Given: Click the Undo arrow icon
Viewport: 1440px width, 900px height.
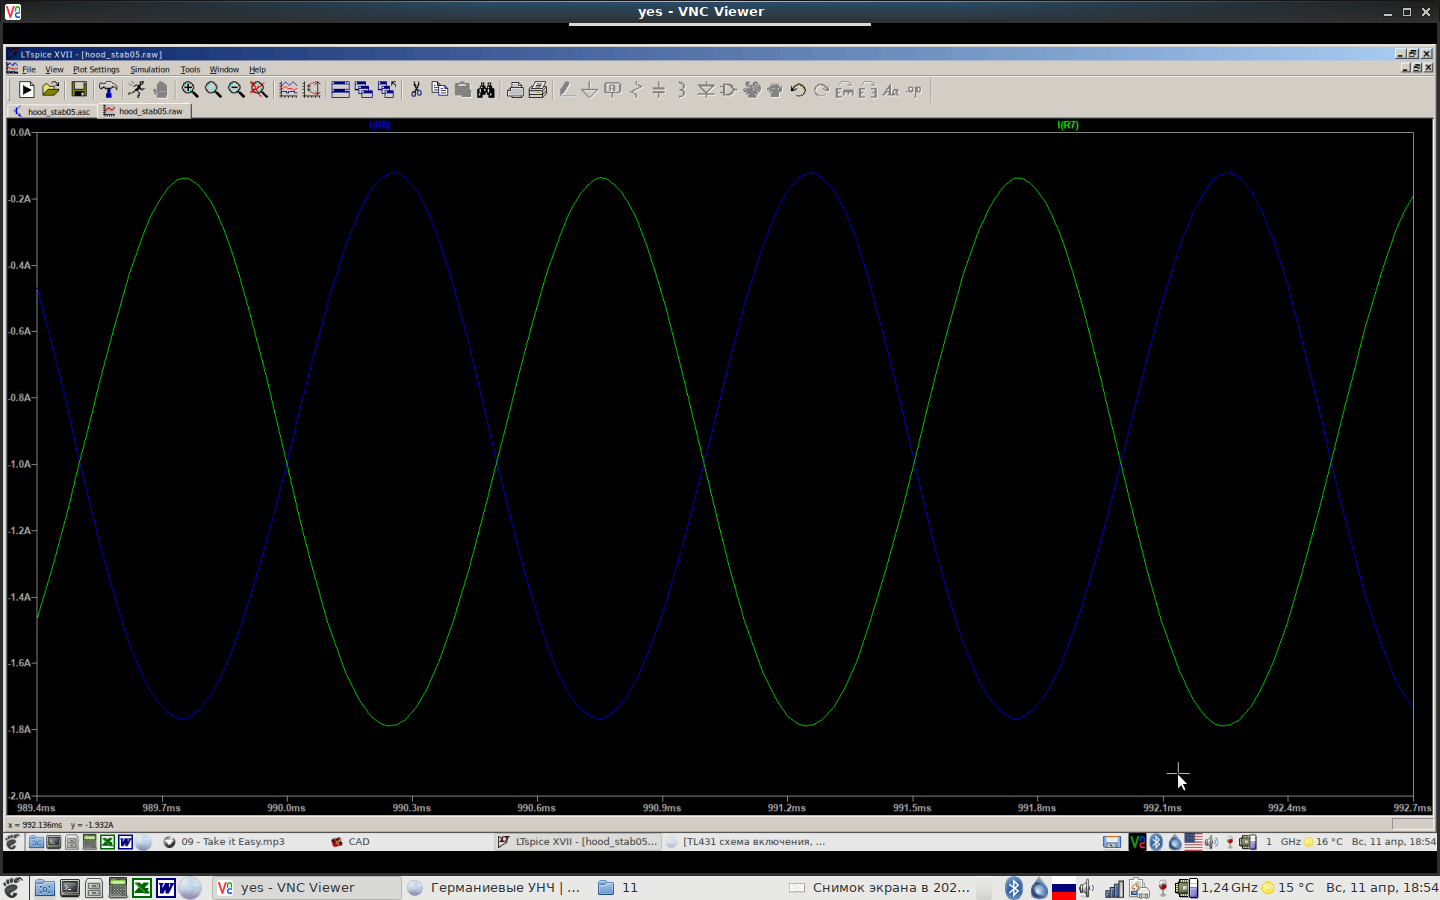Looking at the screenshot, I should pos(798,90).
